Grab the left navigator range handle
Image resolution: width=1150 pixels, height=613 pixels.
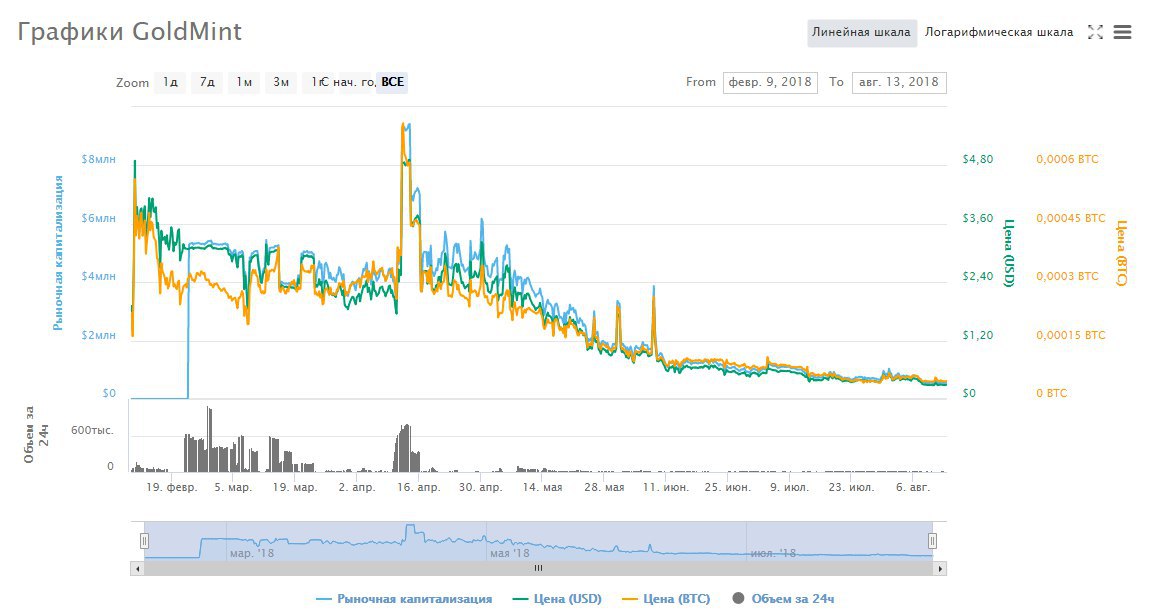144,541
